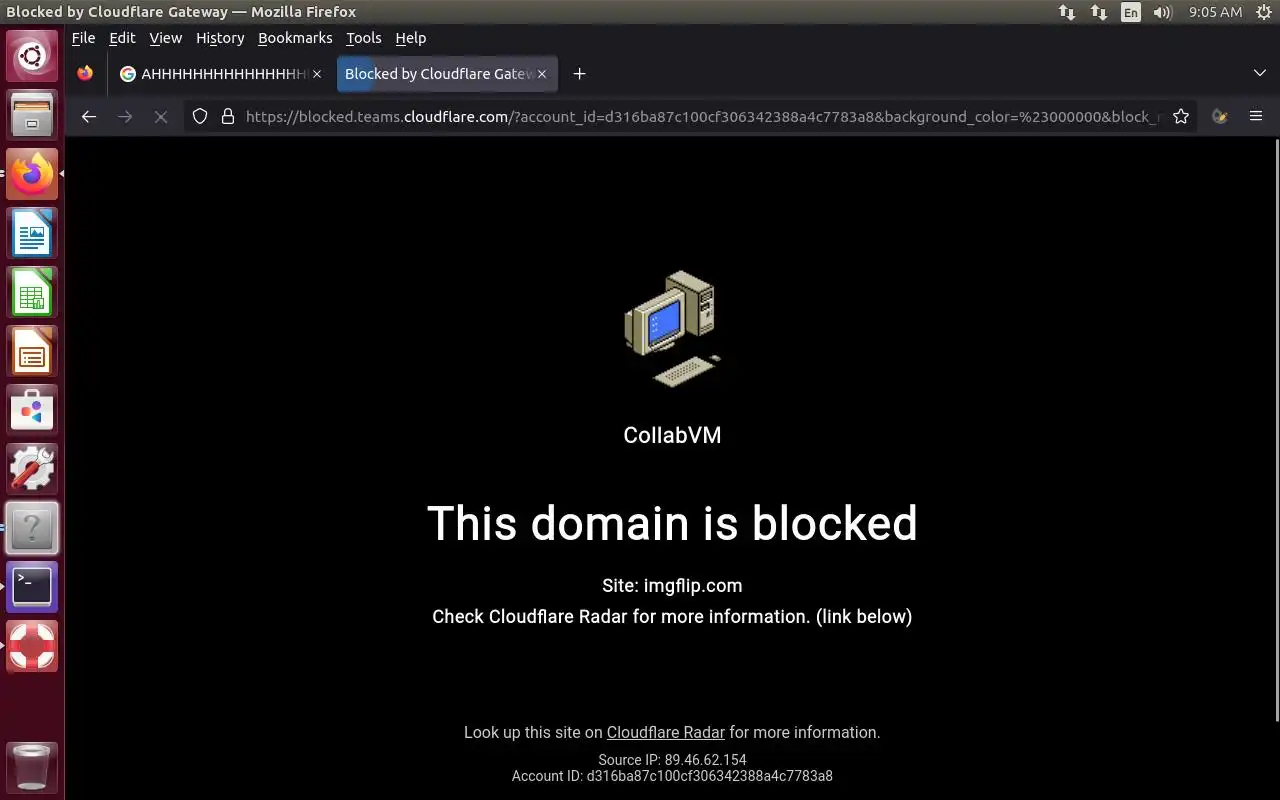Viewport: 1280px width, 800px height.
Task: Launch LibreOffice Calc from the dock
Action: [x=32, y=293]
